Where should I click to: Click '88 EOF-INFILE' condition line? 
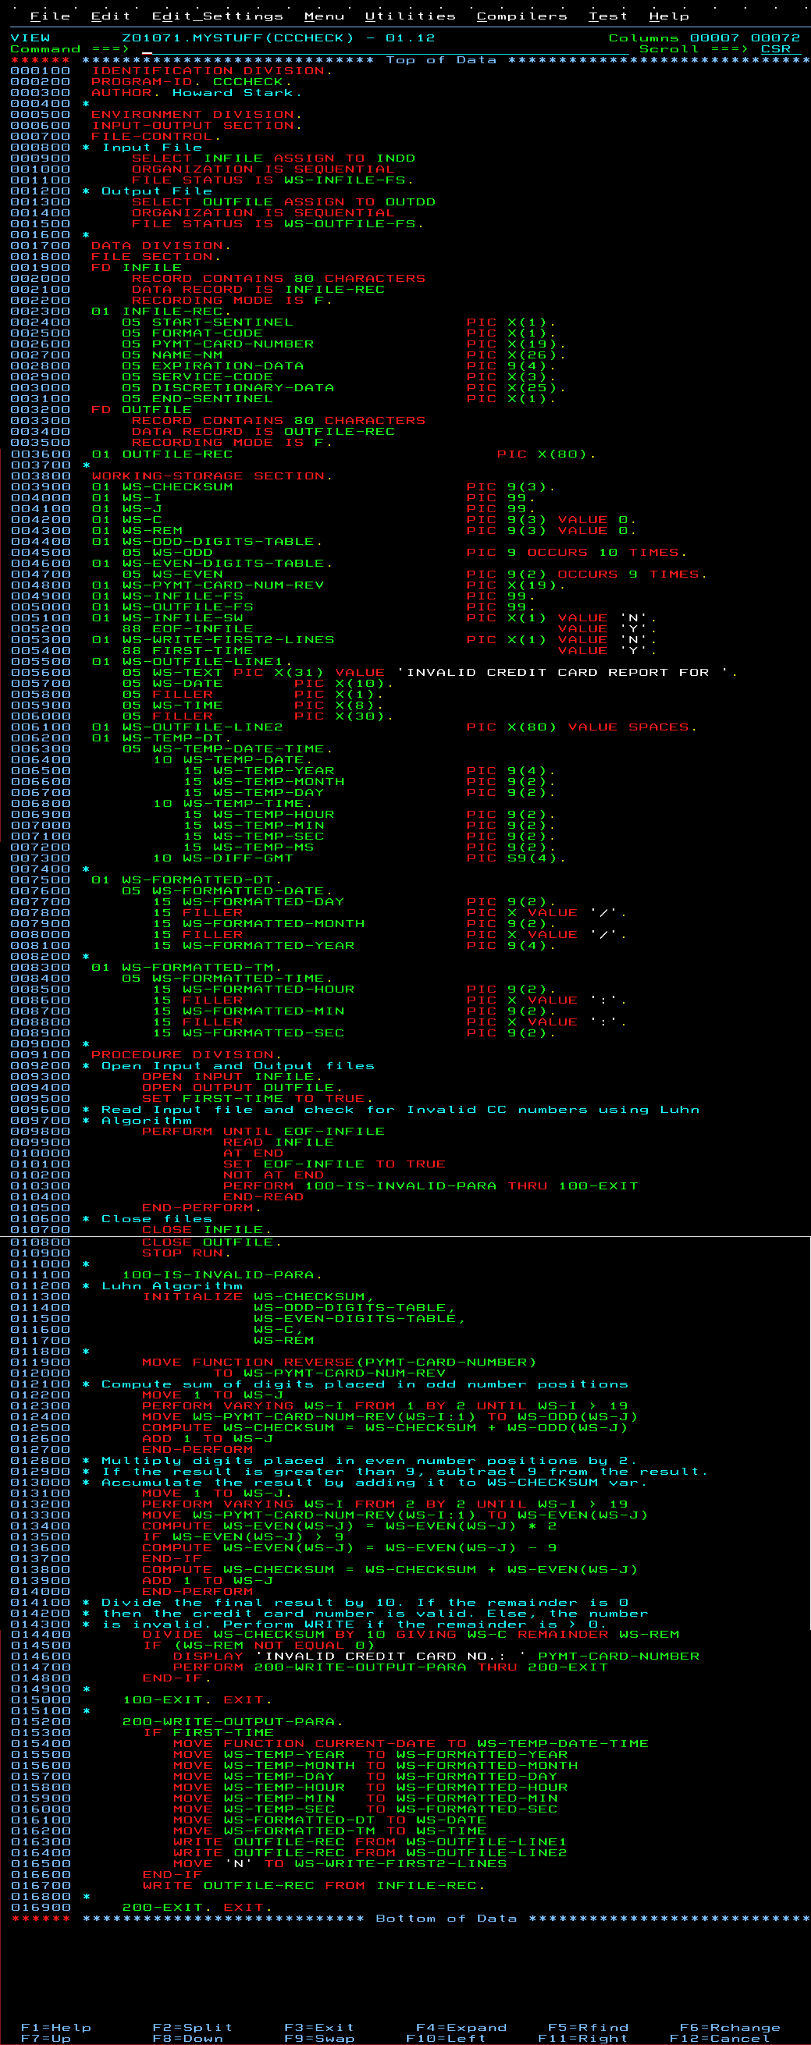point(390,629)
